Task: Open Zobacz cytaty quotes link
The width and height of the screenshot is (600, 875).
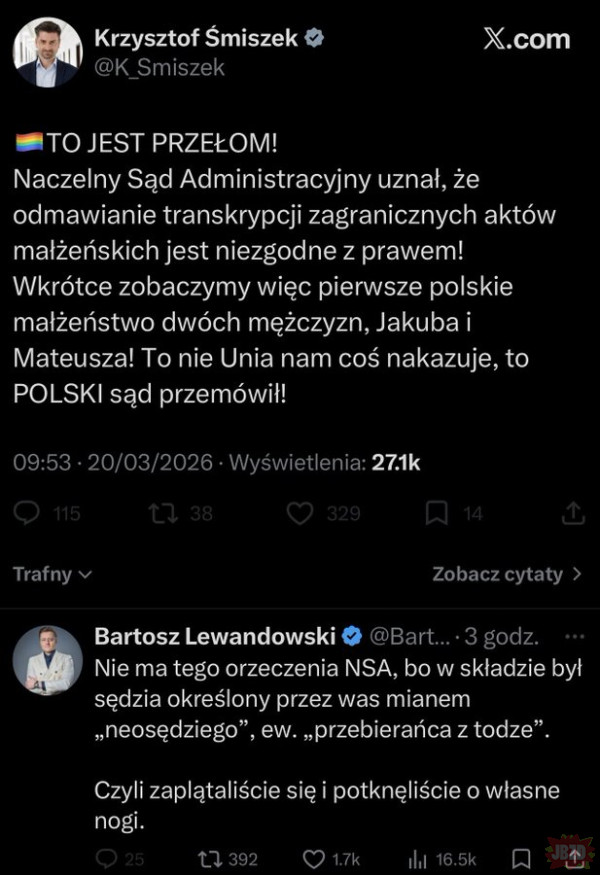Action: [507, 575]
